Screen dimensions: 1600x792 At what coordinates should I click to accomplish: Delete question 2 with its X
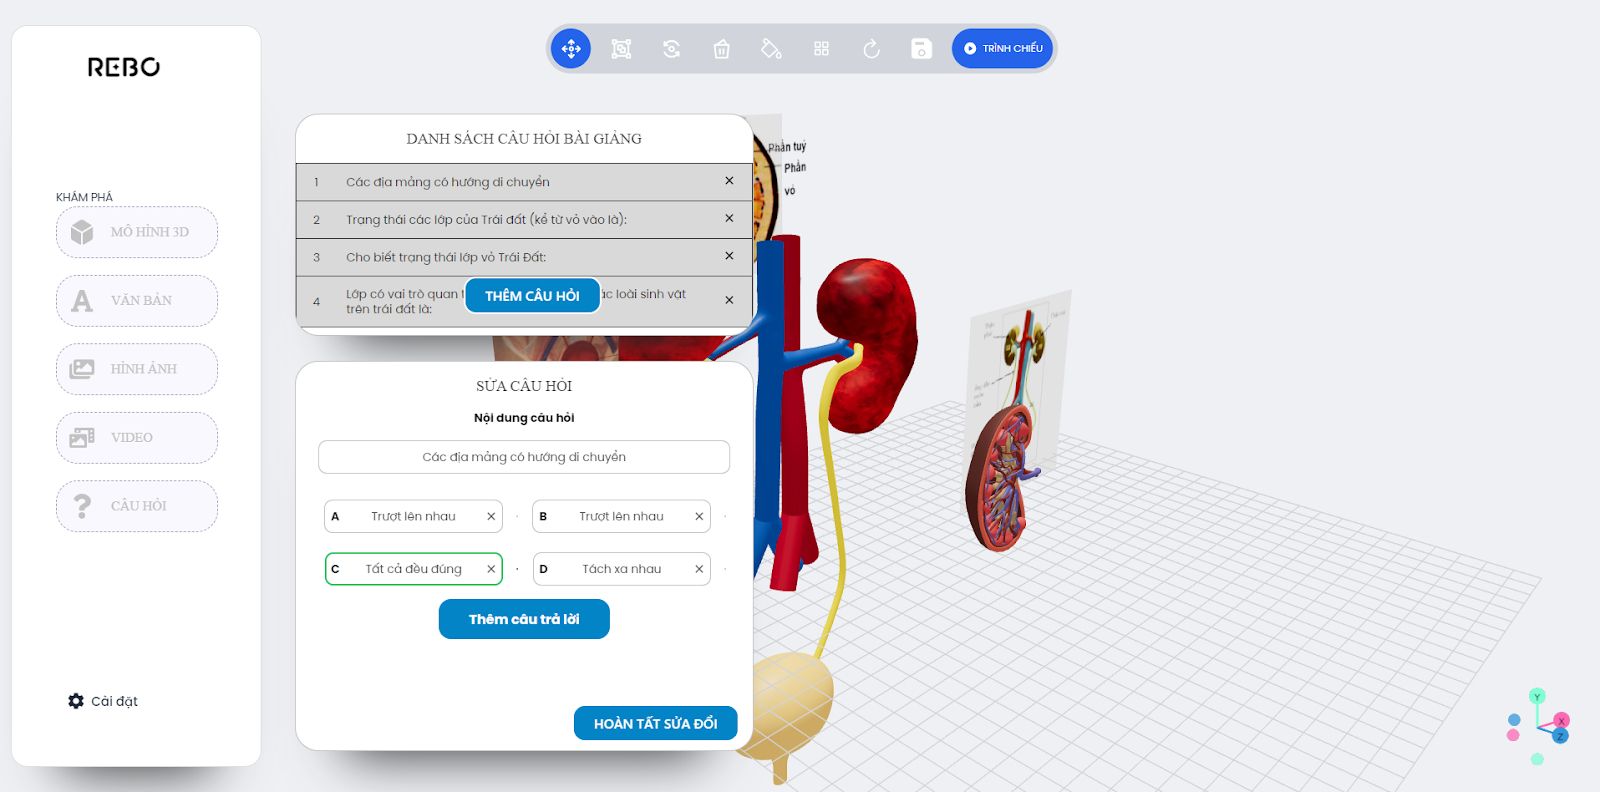point(729,218)
